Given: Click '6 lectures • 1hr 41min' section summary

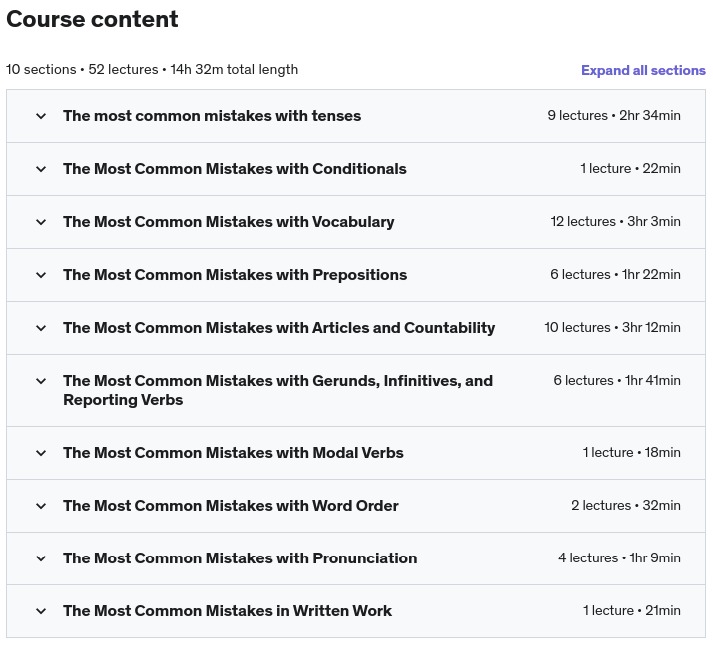Looking at the screenshot, I should pos(616,381).
